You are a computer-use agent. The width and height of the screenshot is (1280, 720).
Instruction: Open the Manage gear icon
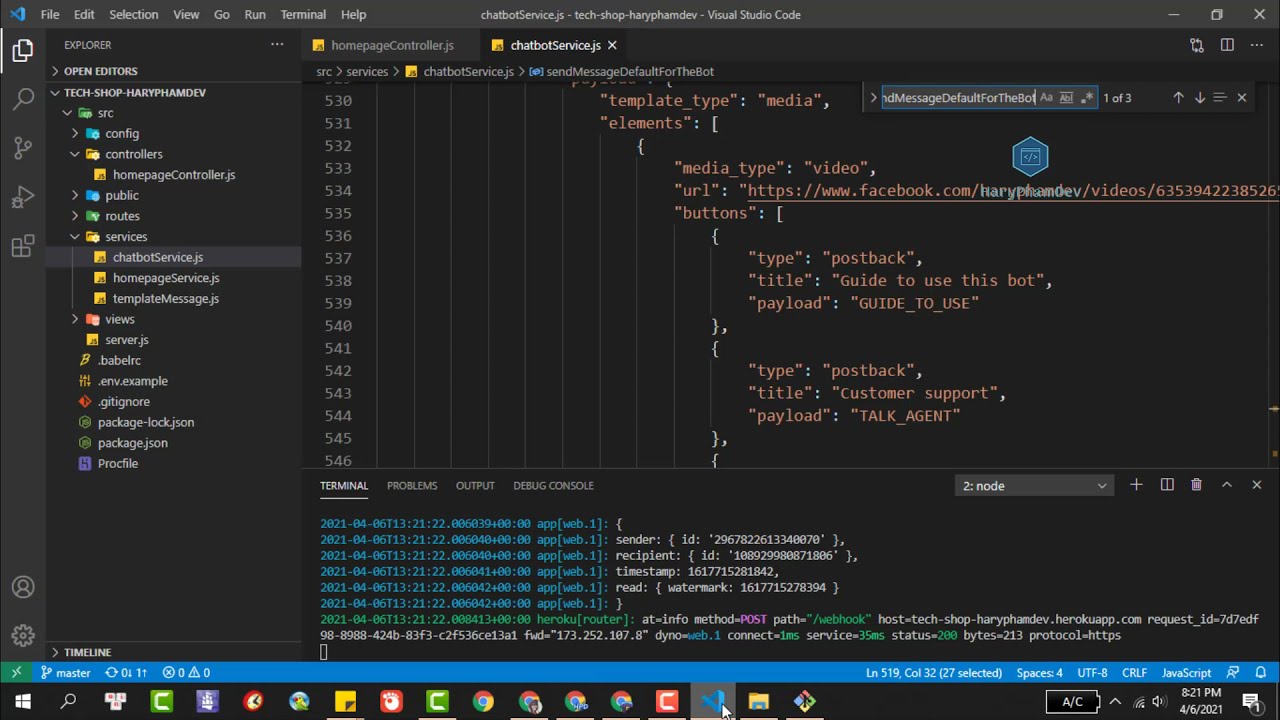click(x=23, y=635)
